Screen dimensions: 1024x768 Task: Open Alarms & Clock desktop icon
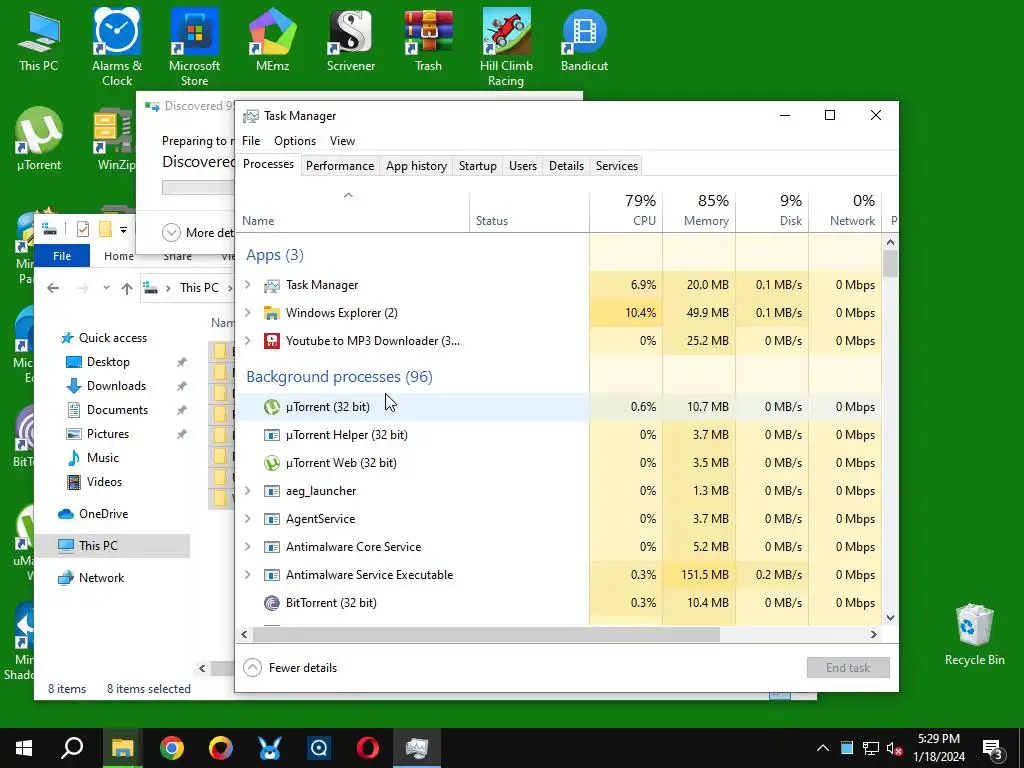coord(116,47)
